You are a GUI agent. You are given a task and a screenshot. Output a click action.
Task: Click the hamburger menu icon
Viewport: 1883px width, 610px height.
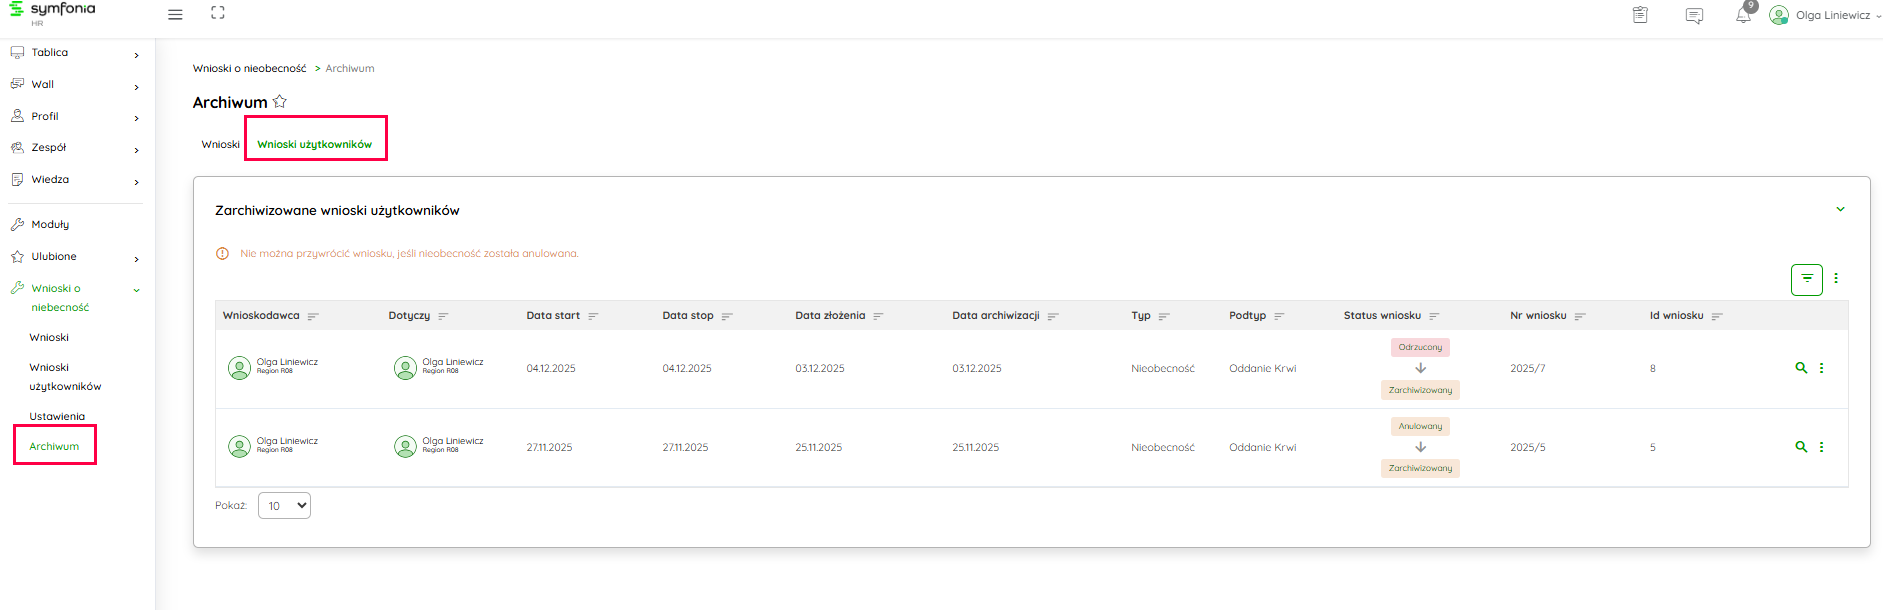pyautogui.click(x=175, y=15)
